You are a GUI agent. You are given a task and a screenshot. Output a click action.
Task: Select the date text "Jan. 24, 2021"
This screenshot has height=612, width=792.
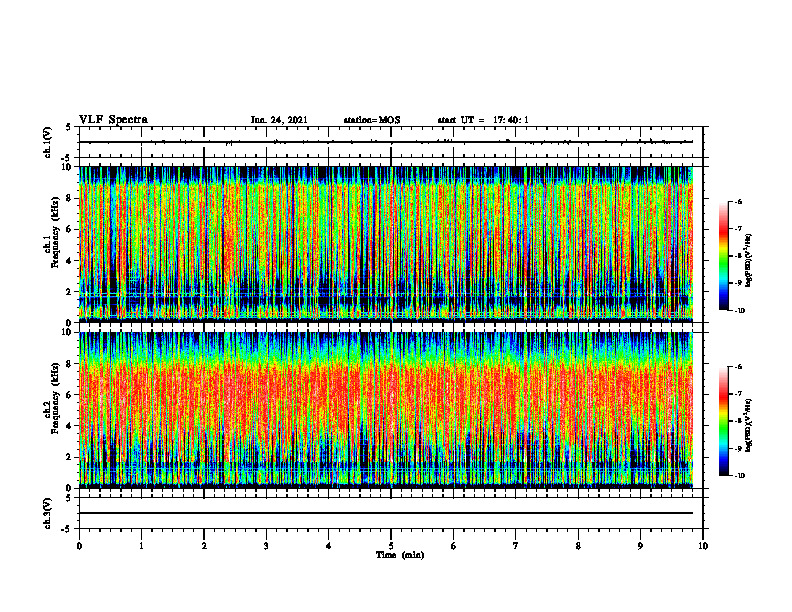(x=279, y=120)
